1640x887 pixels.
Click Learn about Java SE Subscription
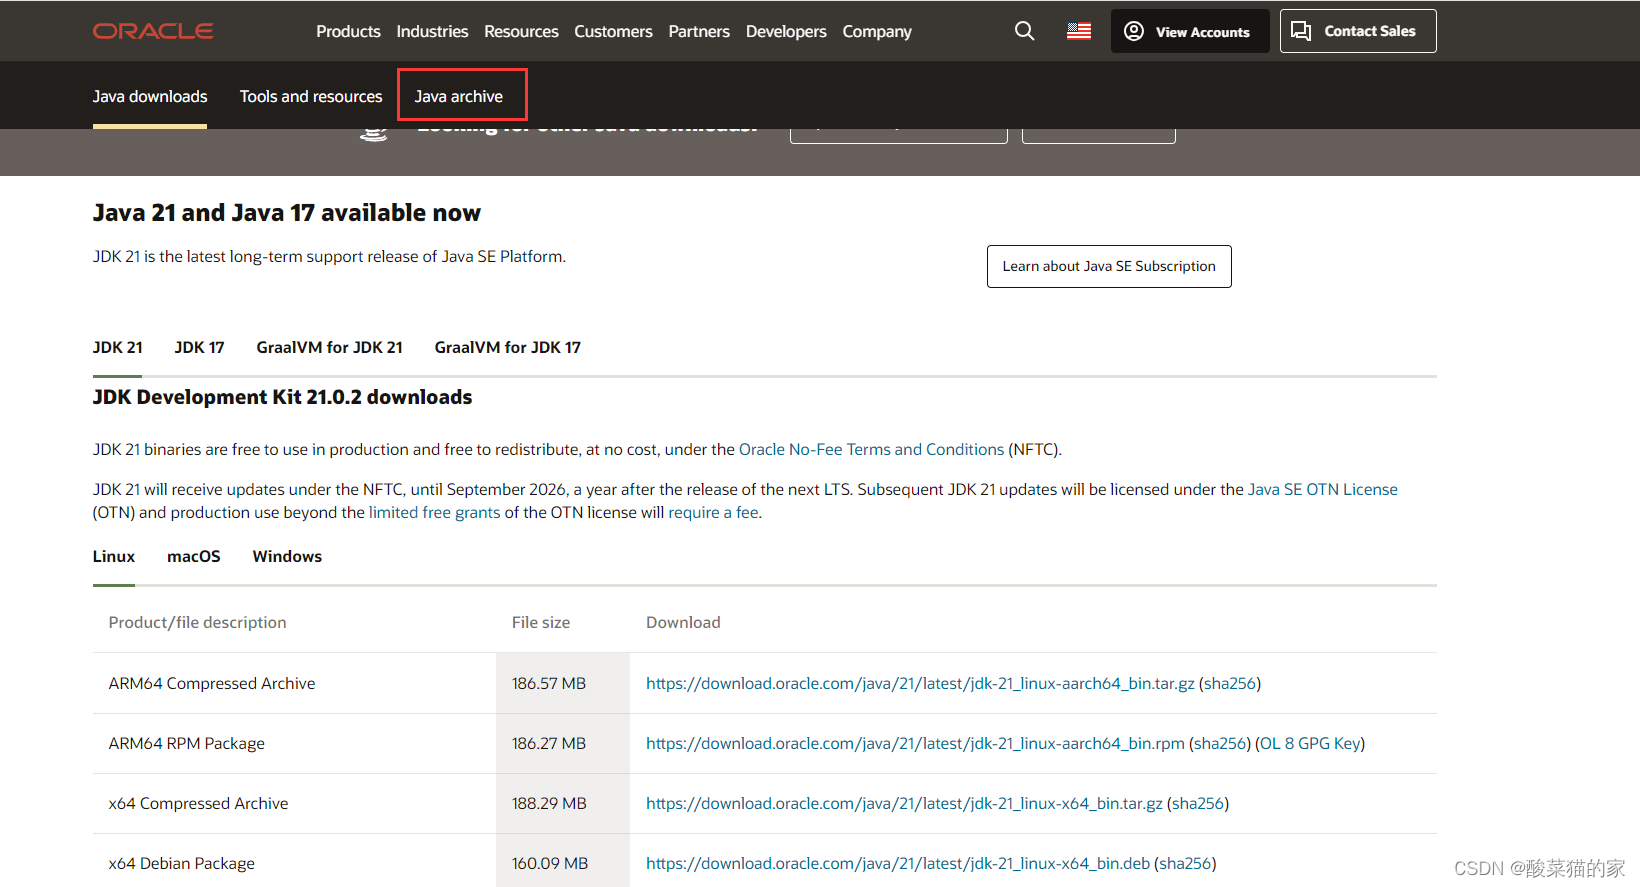click(1109, 266)
